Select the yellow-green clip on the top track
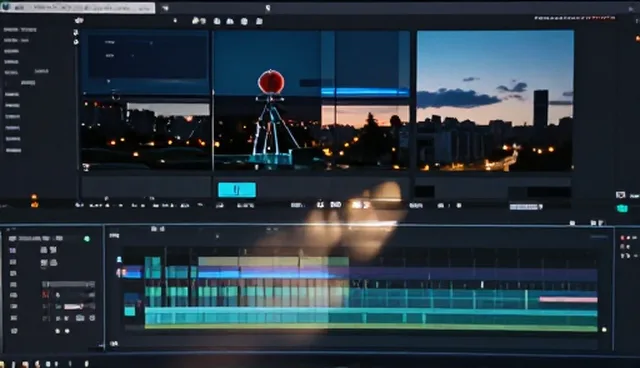Screen dimensions: 640x368 click(273, 262)
